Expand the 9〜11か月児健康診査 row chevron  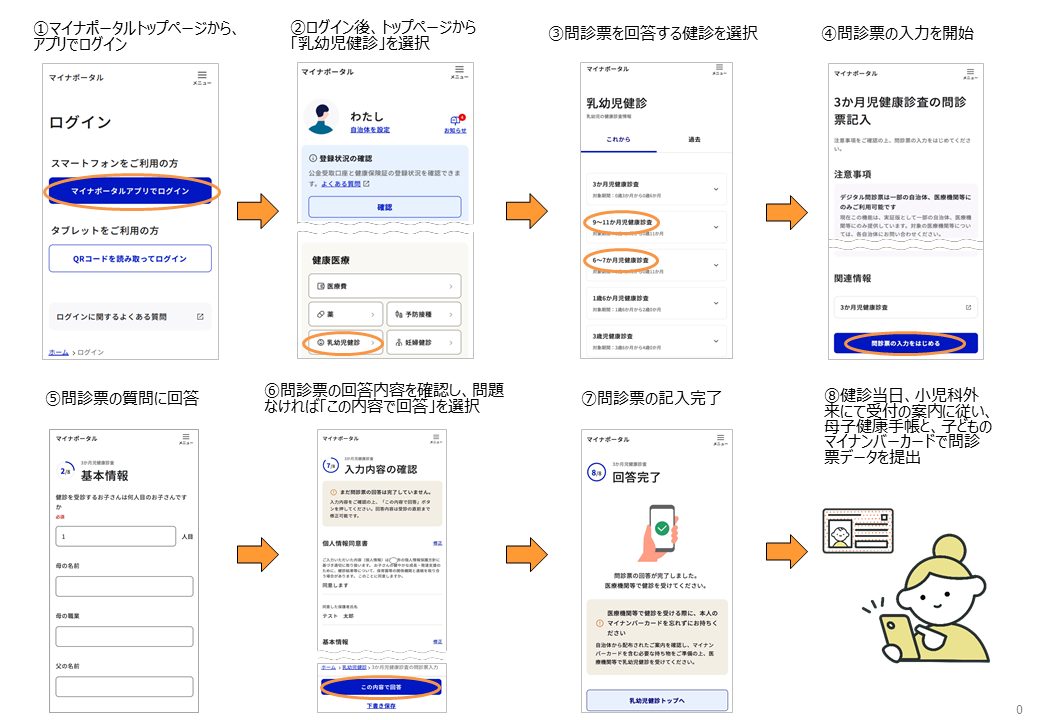[x=716, y=227]
